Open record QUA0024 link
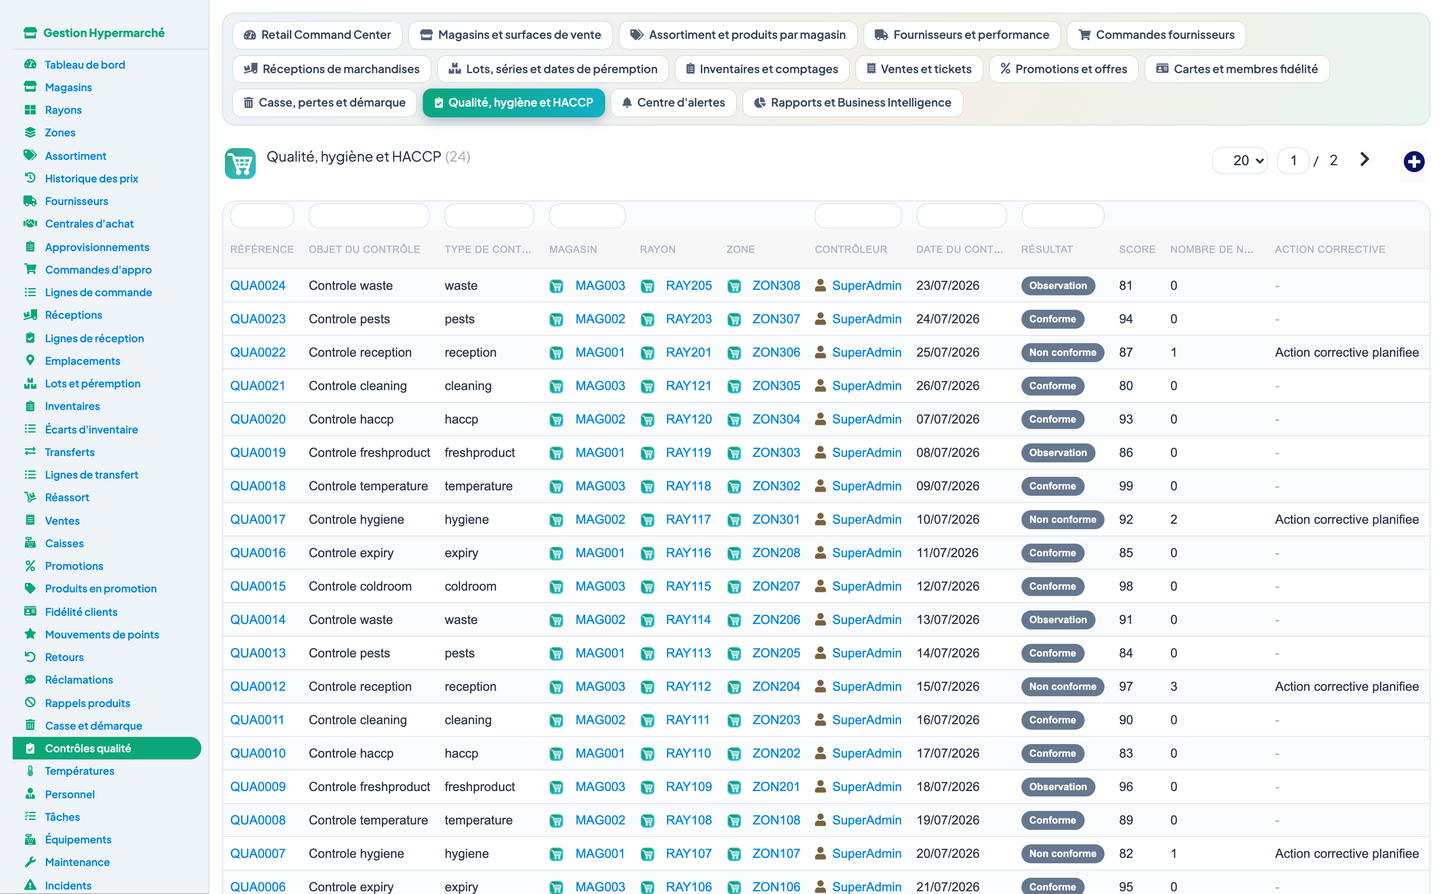Viewport: 1445px width, 894px height. pos(258,286)
